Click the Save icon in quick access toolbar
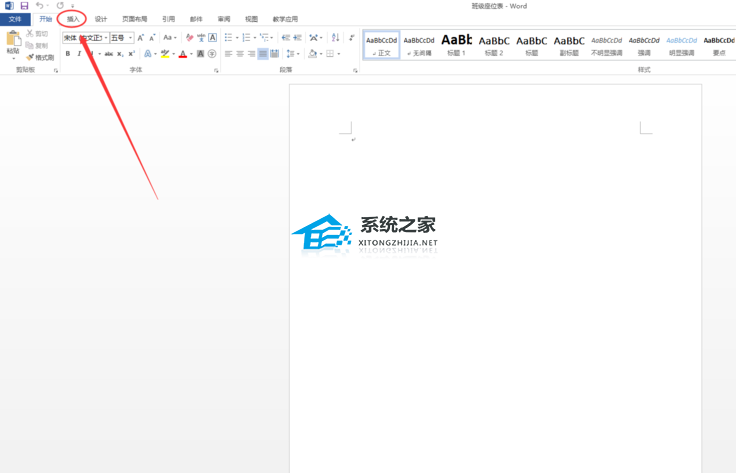 click(24, 6)
